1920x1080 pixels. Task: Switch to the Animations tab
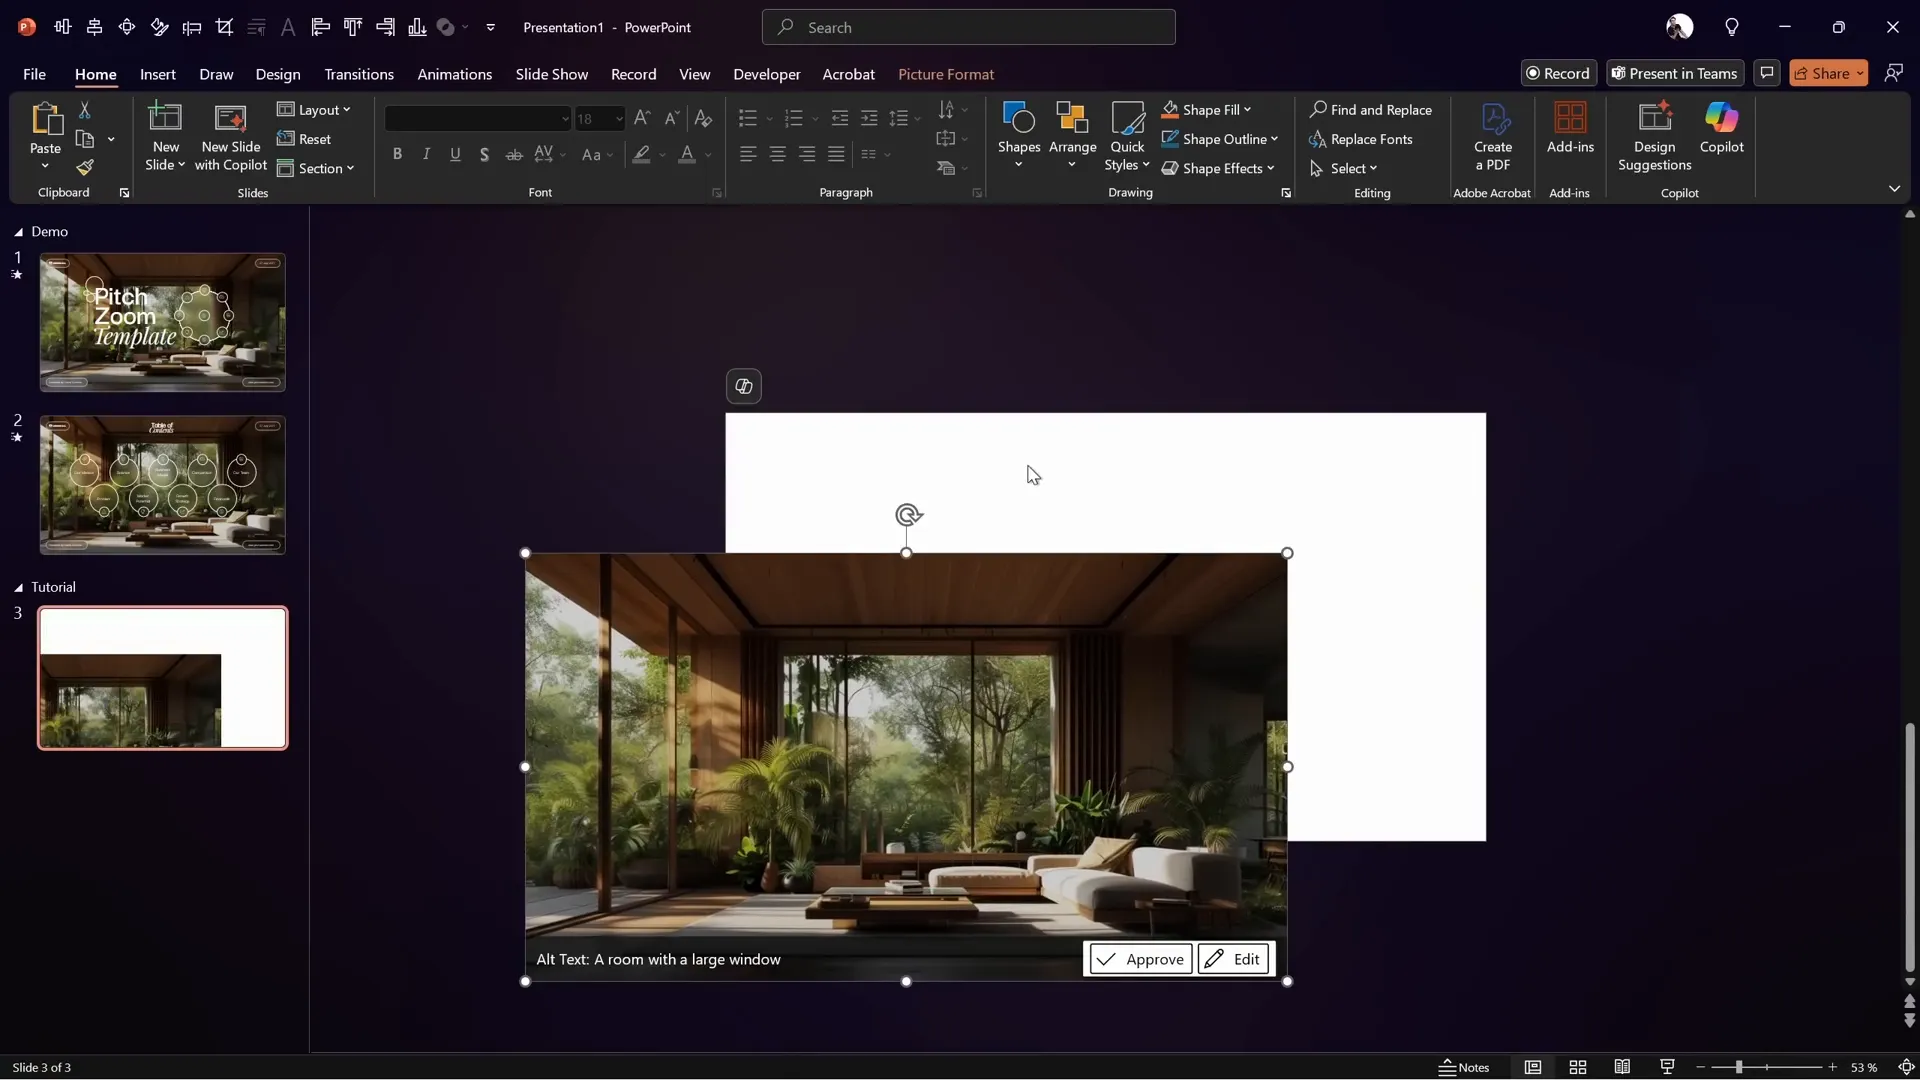pos(456,74)
